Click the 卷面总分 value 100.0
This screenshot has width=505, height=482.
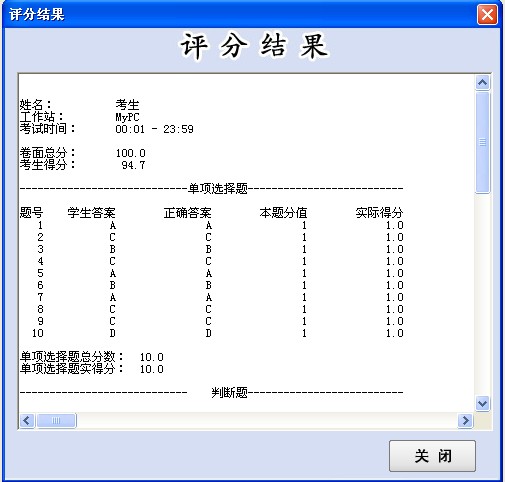130,153
